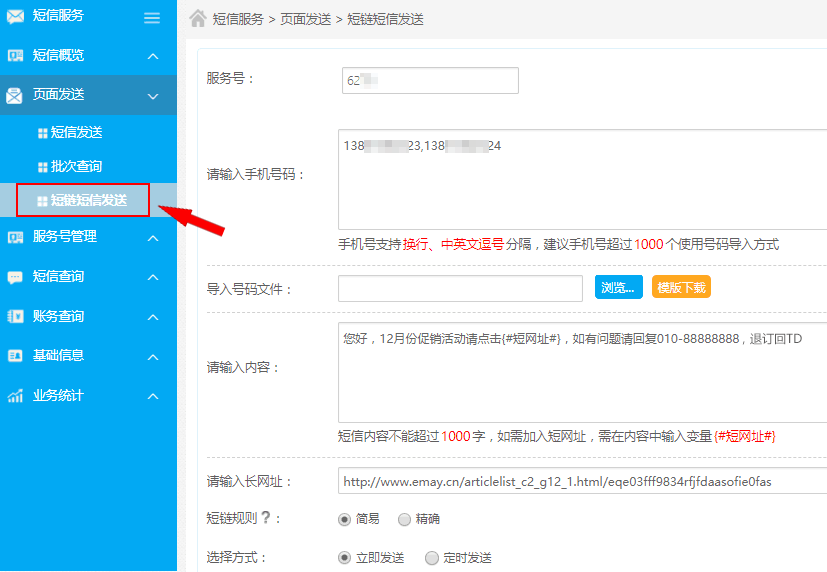
Task: Expand 短信概览 with its chevron
Action: tap(153, 56)
